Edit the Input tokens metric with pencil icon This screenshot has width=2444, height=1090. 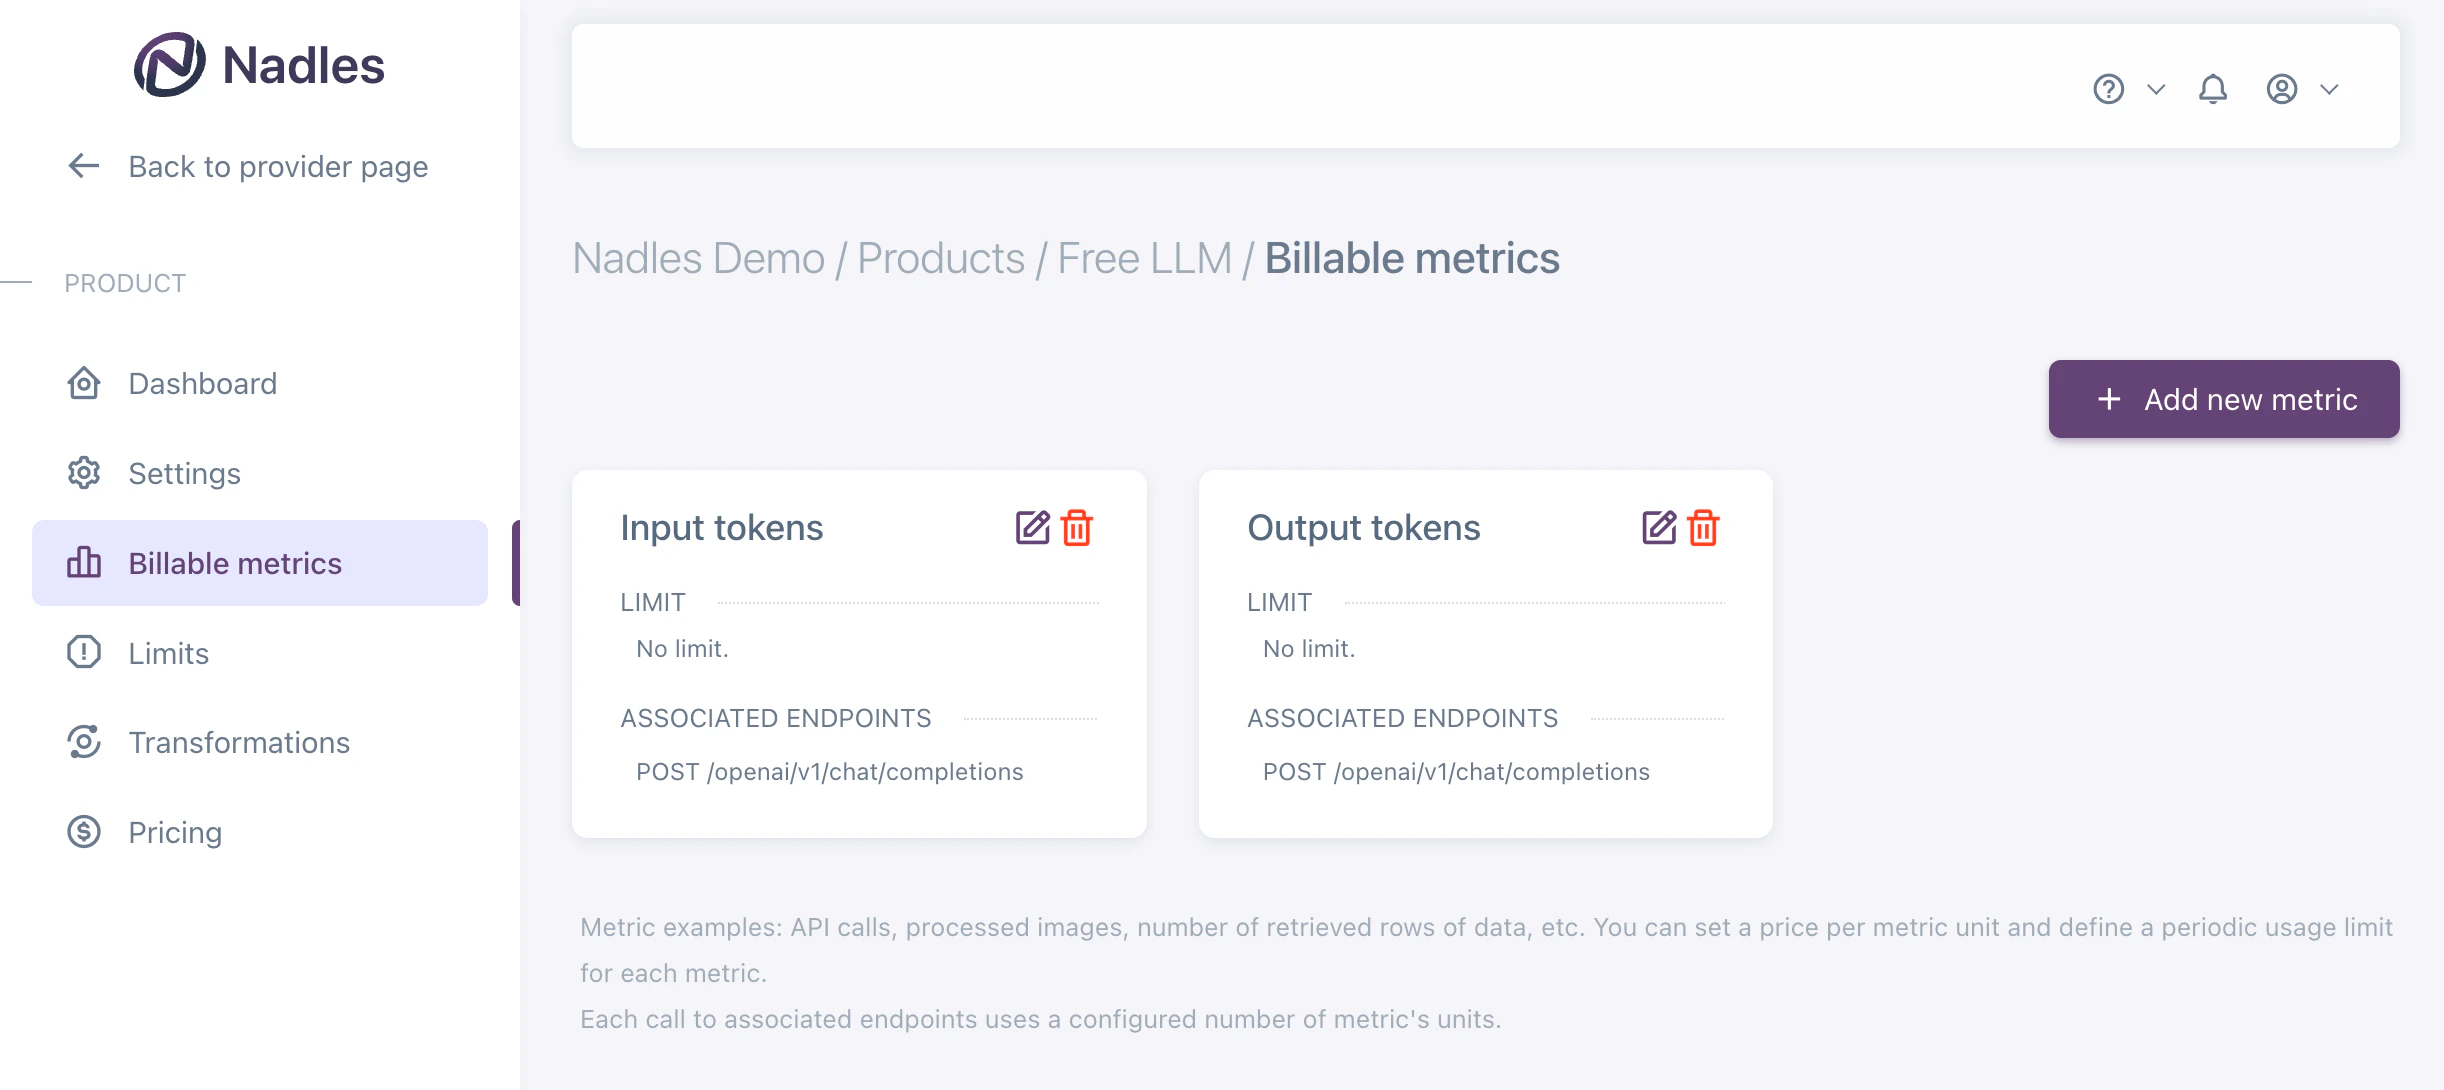tap(1031, 528)
